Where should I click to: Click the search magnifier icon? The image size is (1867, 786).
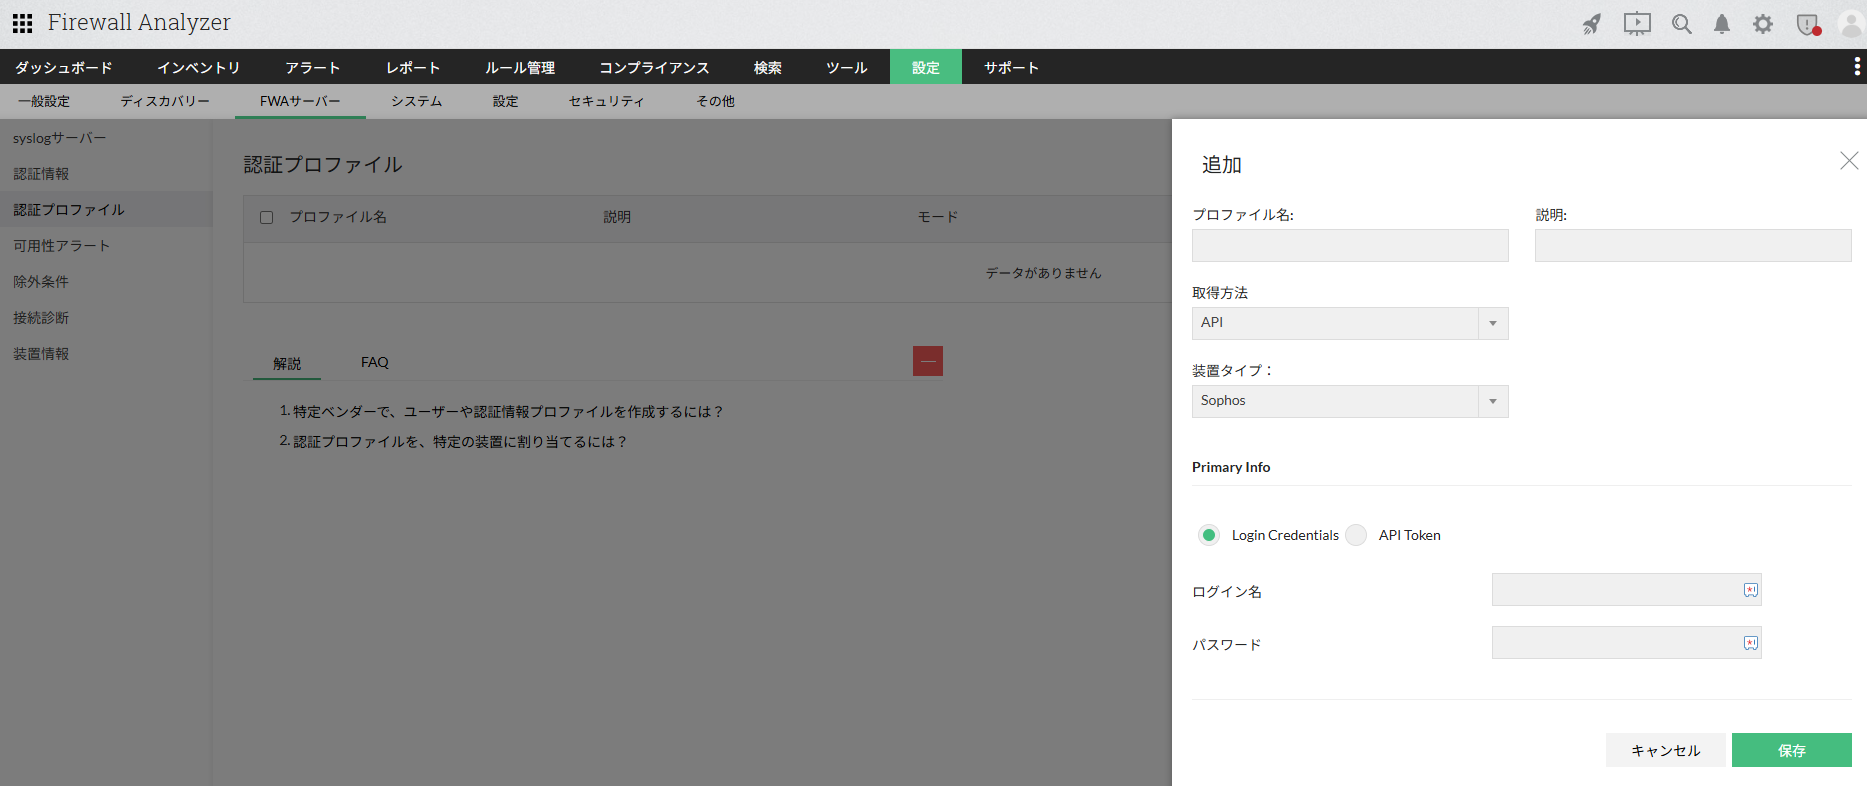tap(1681, 24)
